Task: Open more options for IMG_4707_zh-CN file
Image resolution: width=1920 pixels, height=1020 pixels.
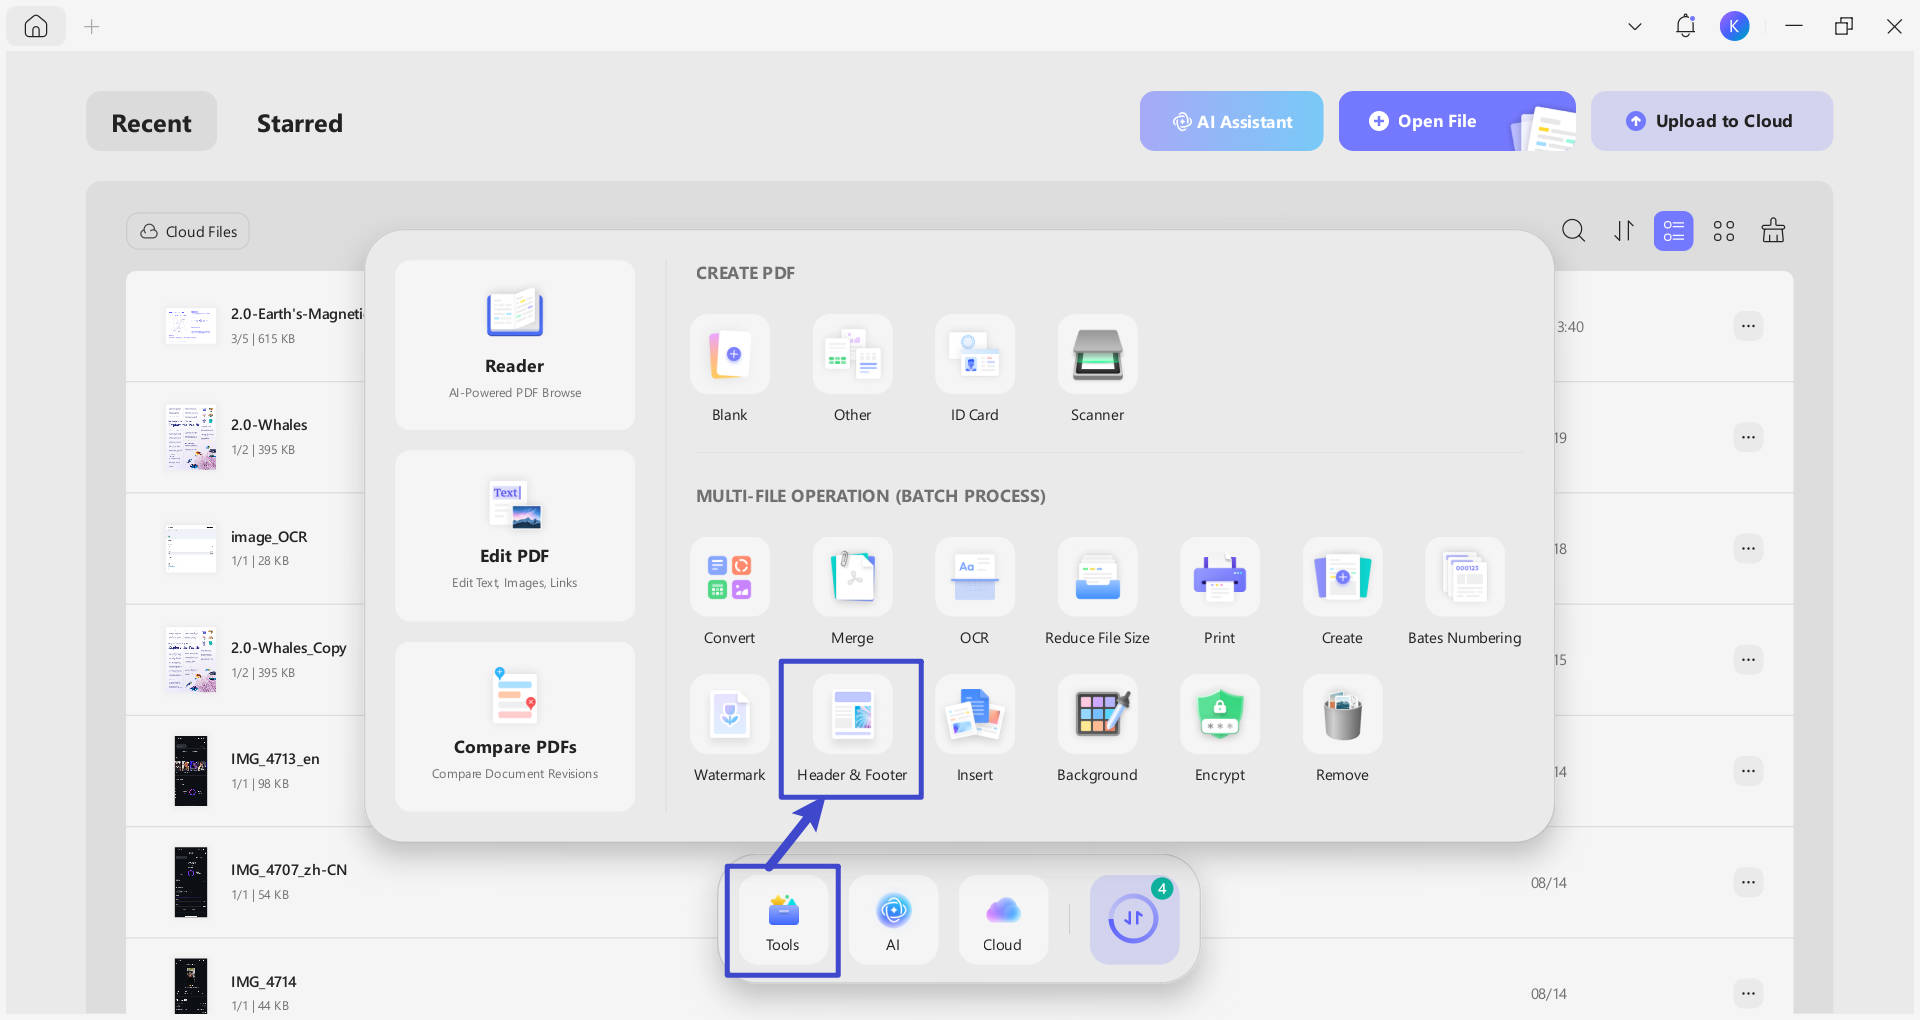Action: [x=1748, y=882]
